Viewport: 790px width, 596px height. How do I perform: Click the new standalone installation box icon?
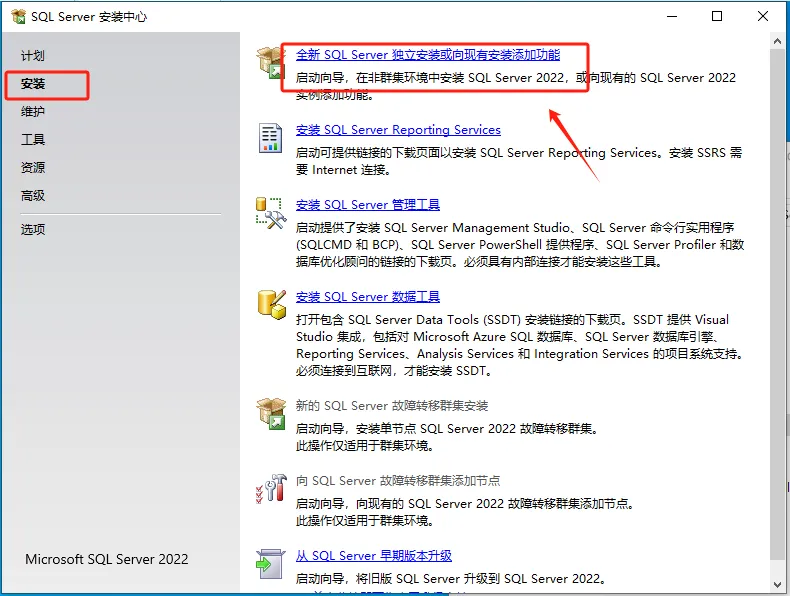tap(271, 62)
